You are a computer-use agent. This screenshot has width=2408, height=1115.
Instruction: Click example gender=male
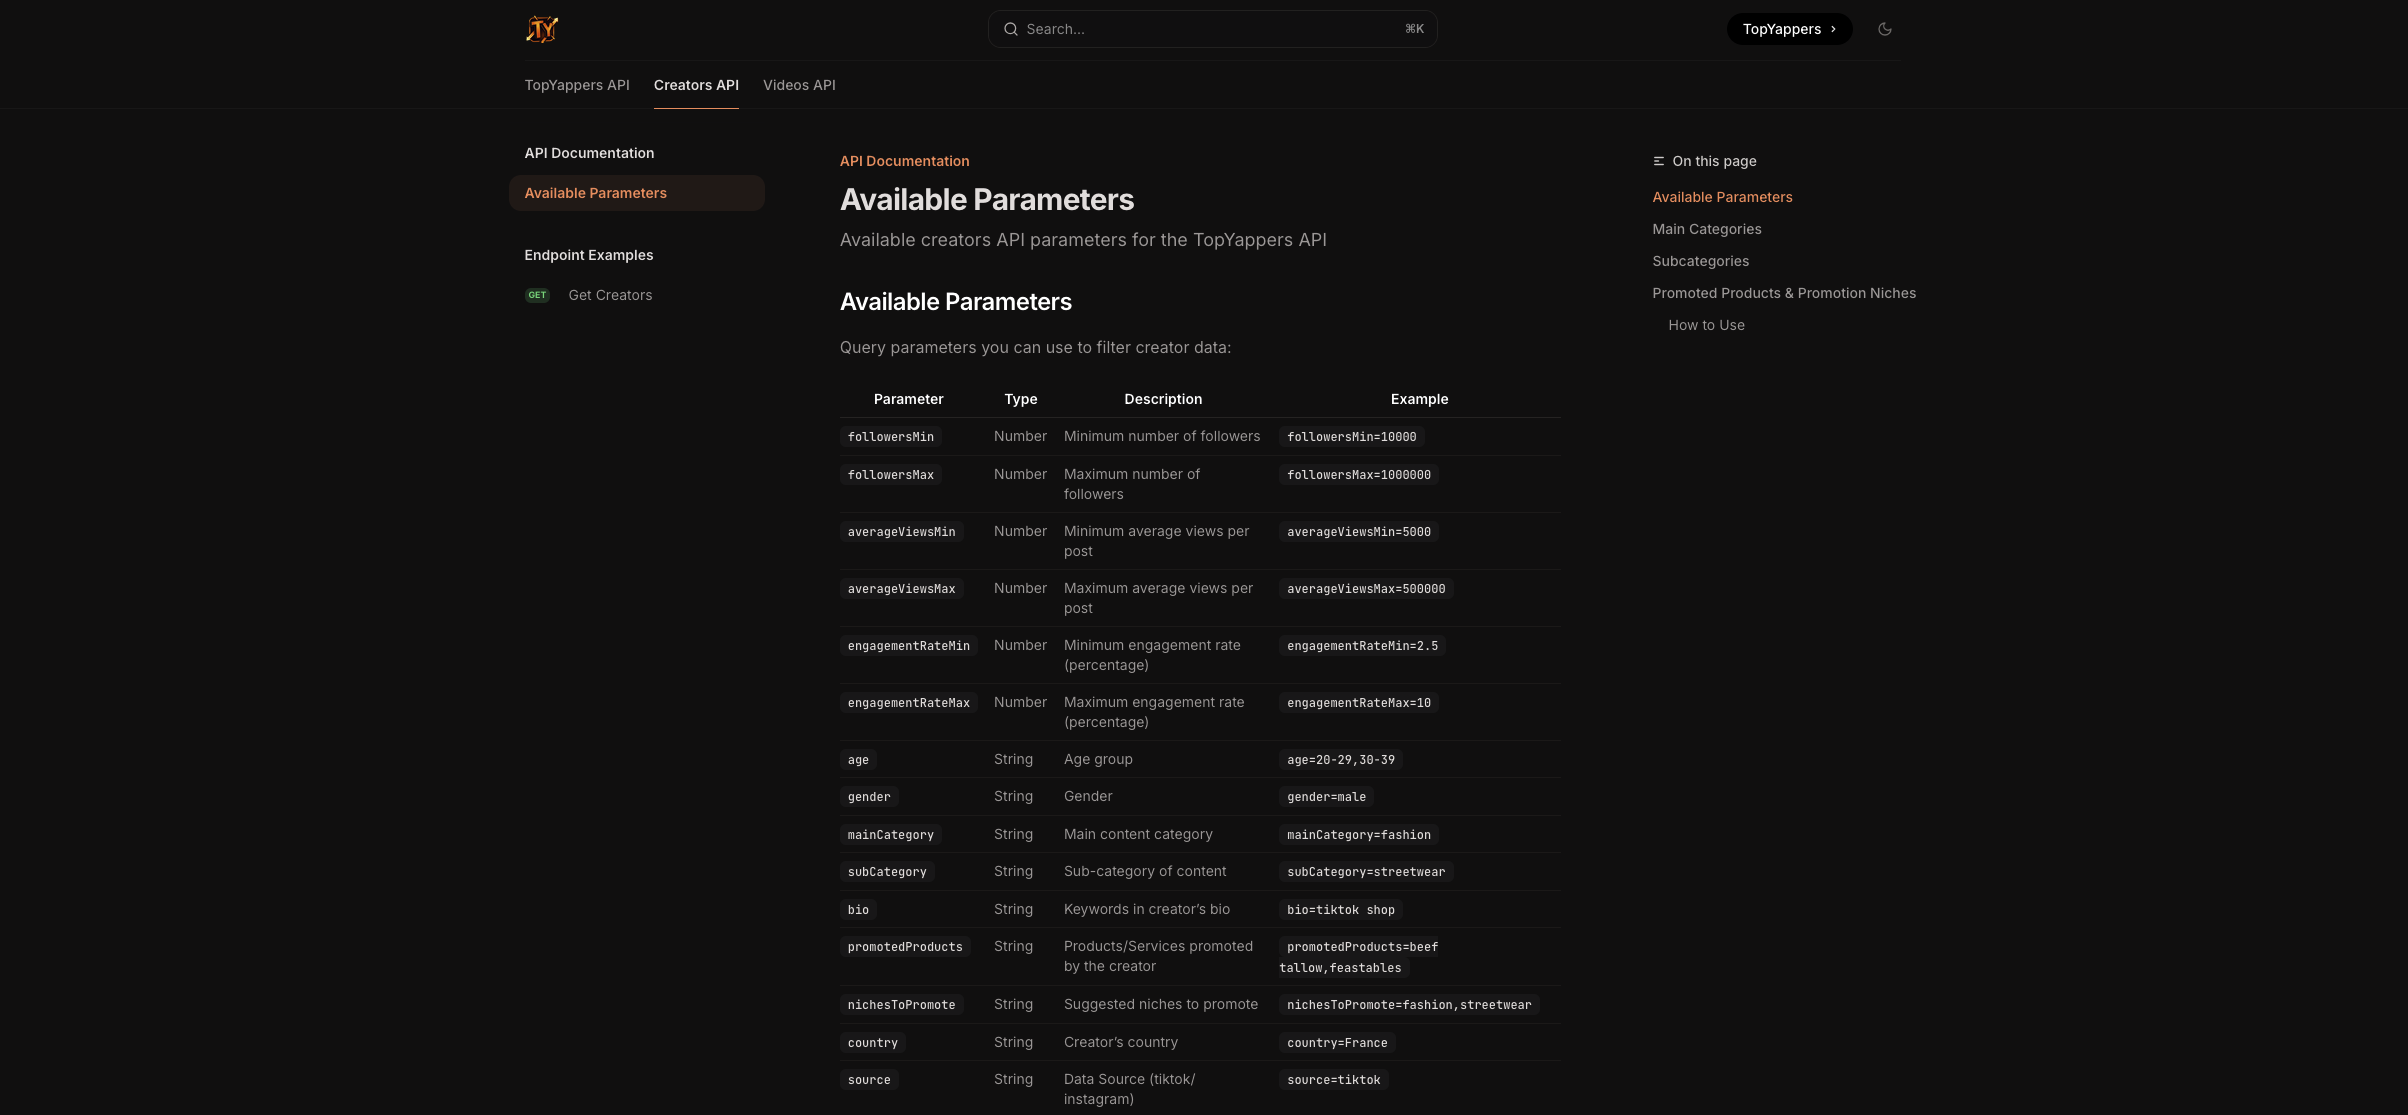coord(1326,797)
